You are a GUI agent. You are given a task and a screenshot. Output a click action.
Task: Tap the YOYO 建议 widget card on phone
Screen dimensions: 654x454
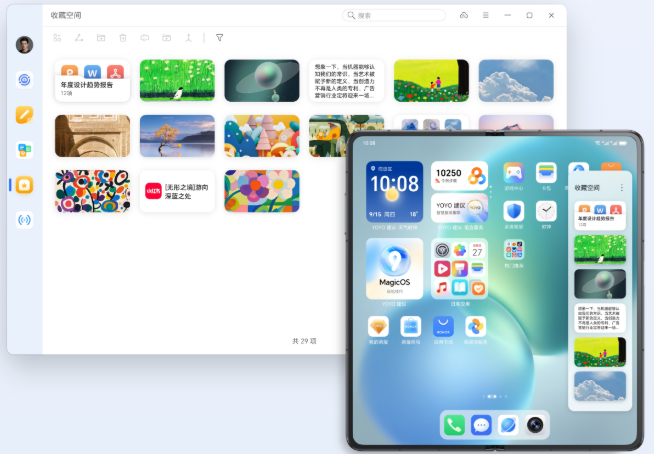pos(459,208)
